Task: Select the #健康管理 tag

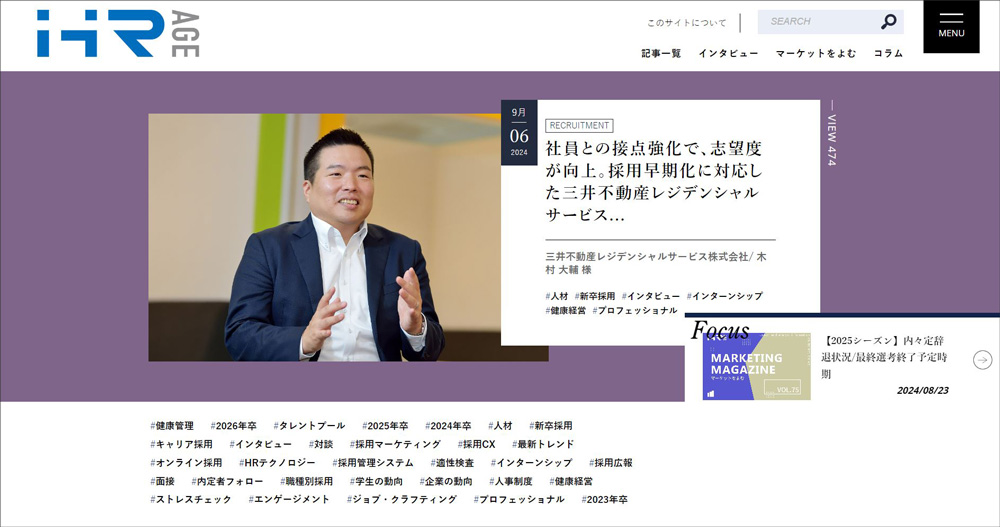Action: (x=172, y=426)
